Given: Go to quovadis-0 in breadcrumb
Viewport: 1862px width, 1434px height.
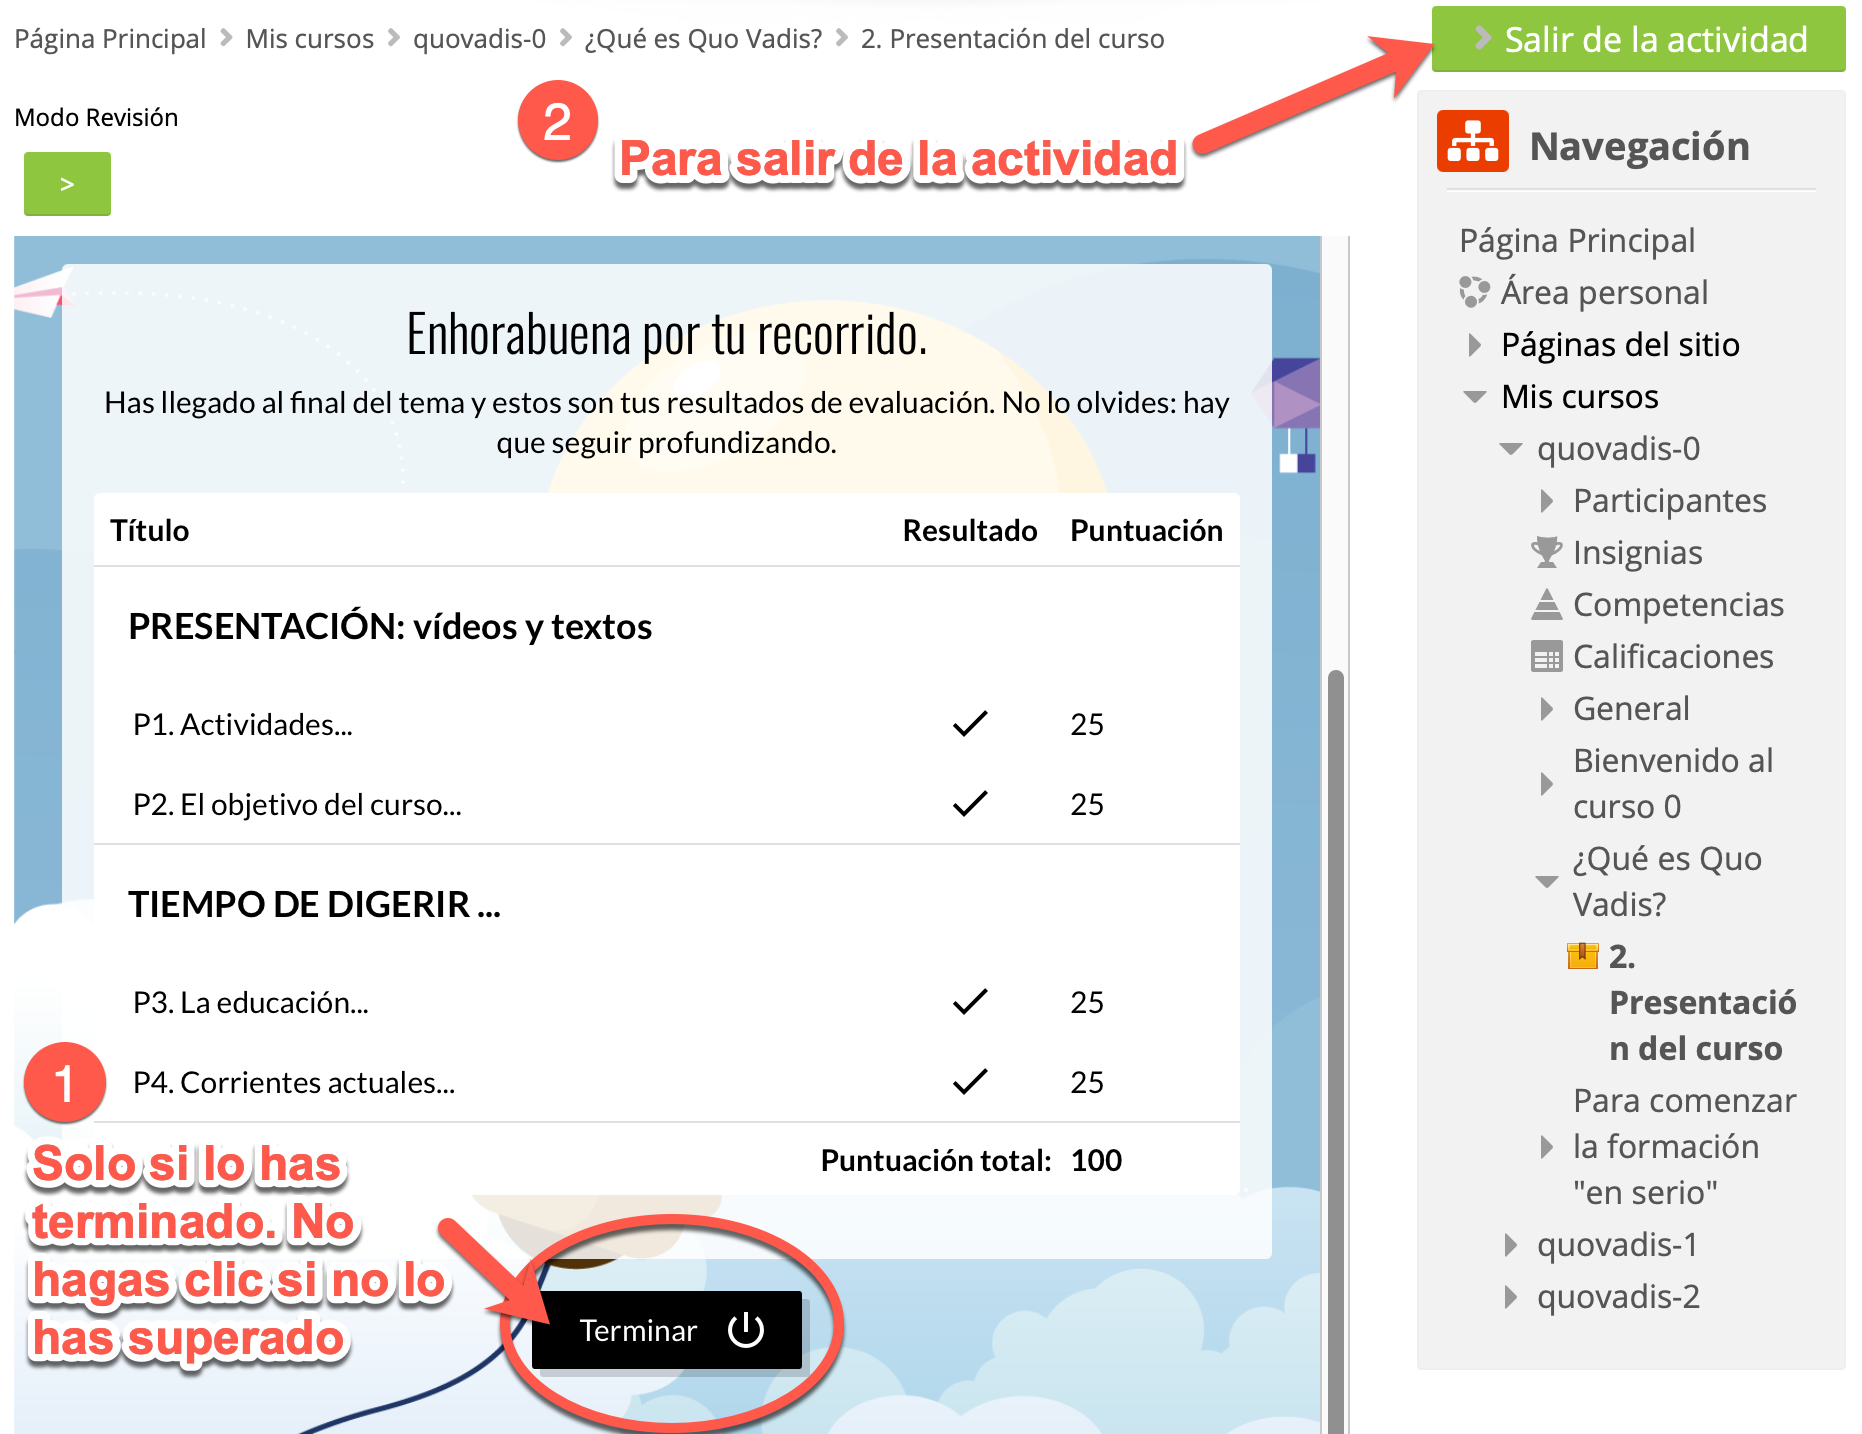Looking at the screenshot, I should click(479, 39).
